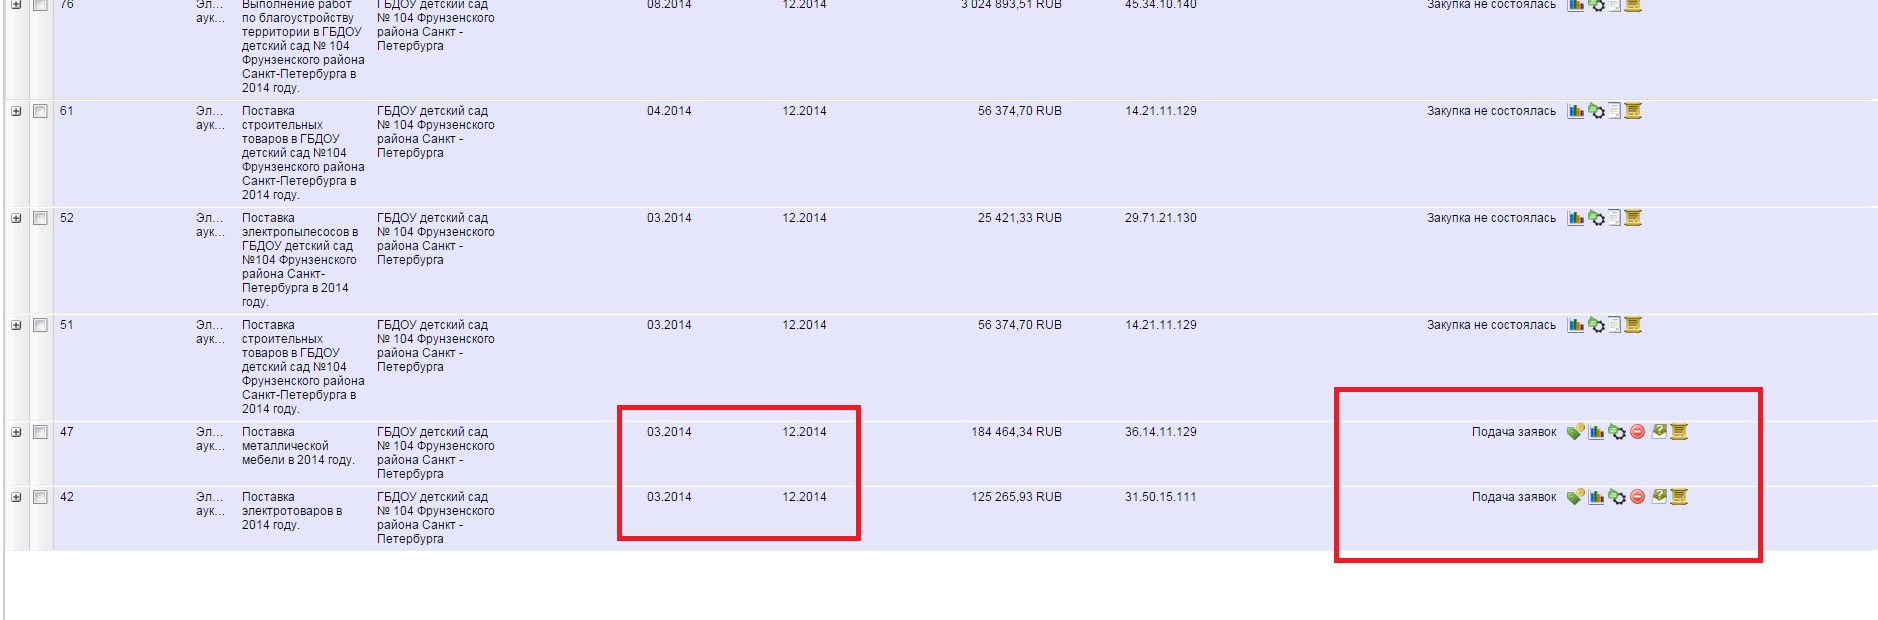The image size is (1878, 620).
Task: Click 'Подача заявок' status in row 42
Action: click(1514, 497)
